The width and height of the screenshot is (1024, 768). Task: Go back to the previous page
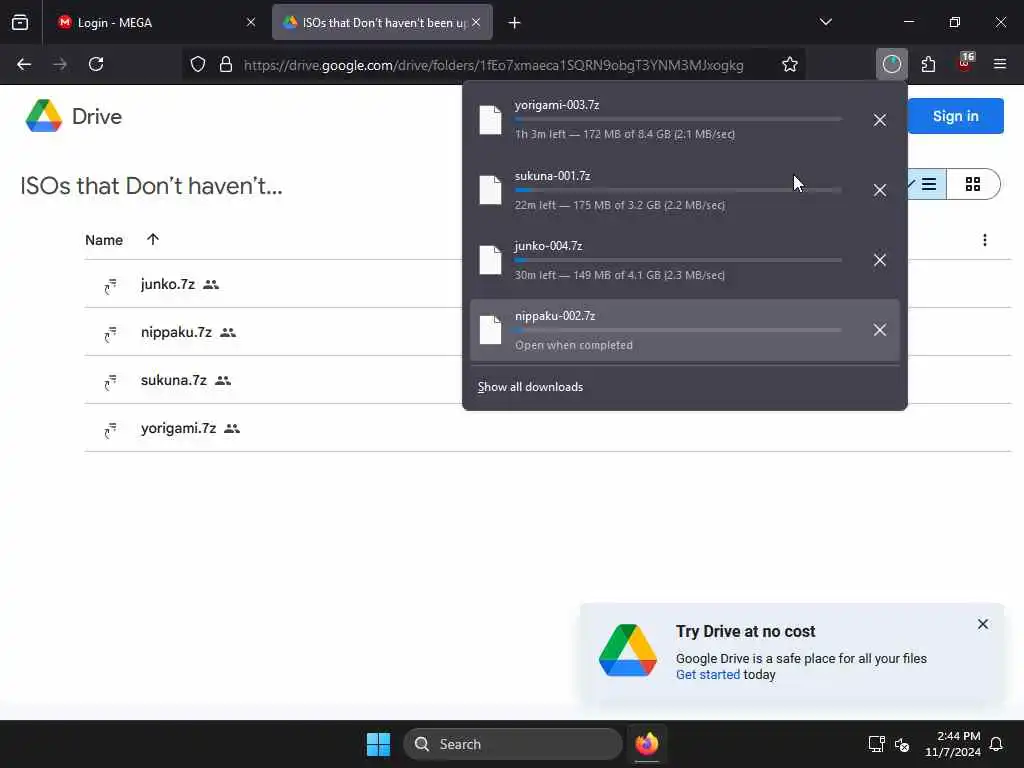pyautogui.click(x=24, y=64)
